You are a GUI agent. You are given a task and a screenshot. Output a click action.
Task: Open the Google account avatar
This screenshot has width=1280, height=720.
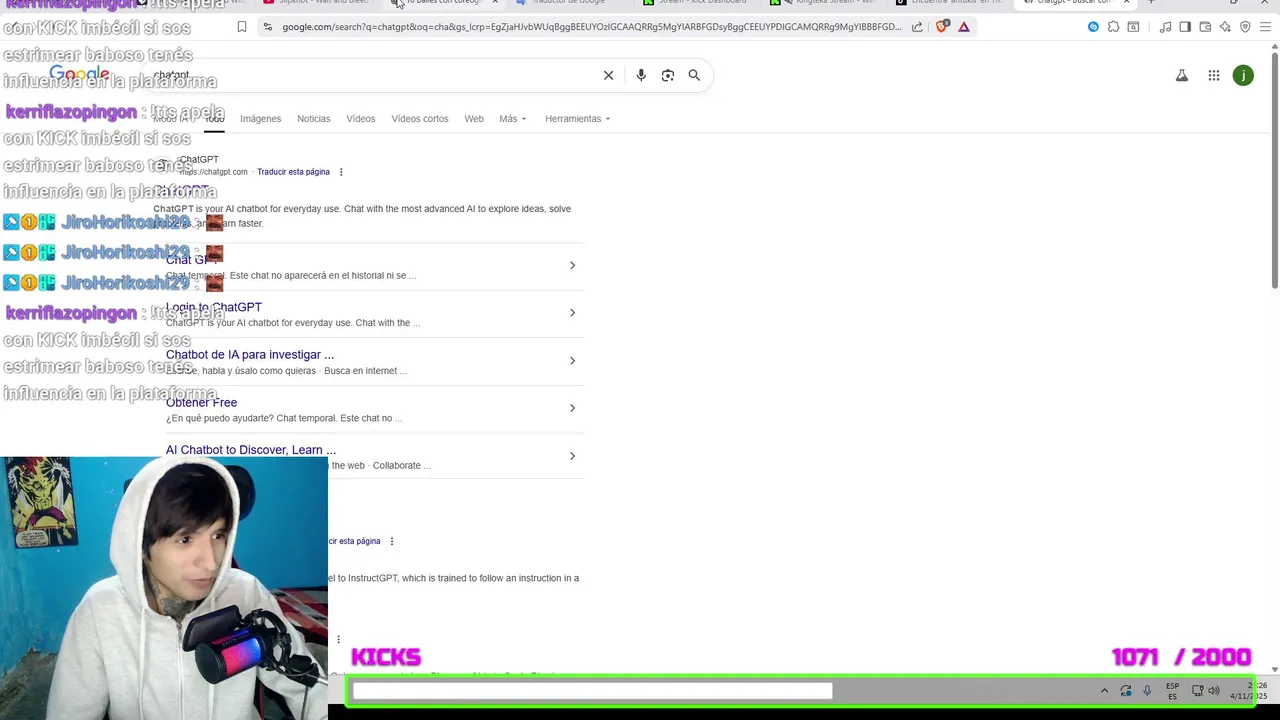coord(1243,75)
